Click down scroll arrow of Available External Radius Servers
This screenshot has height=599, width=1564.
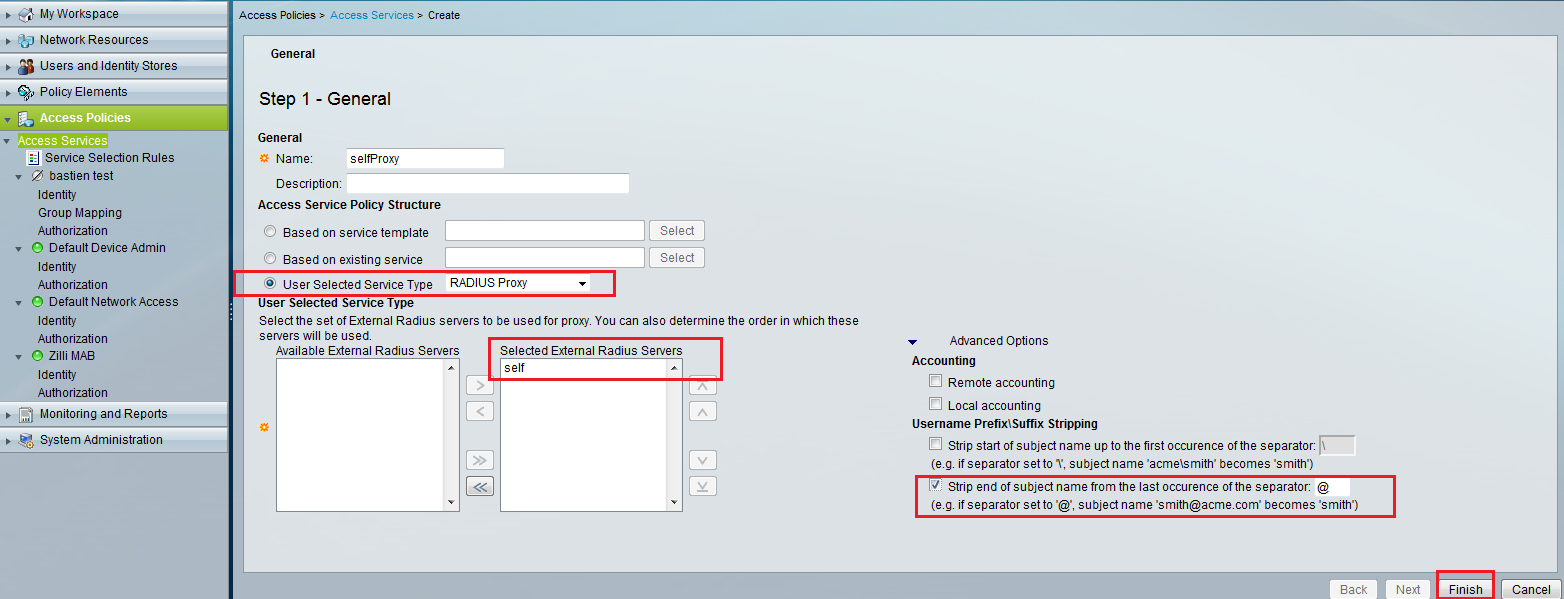tap(451, 503)
